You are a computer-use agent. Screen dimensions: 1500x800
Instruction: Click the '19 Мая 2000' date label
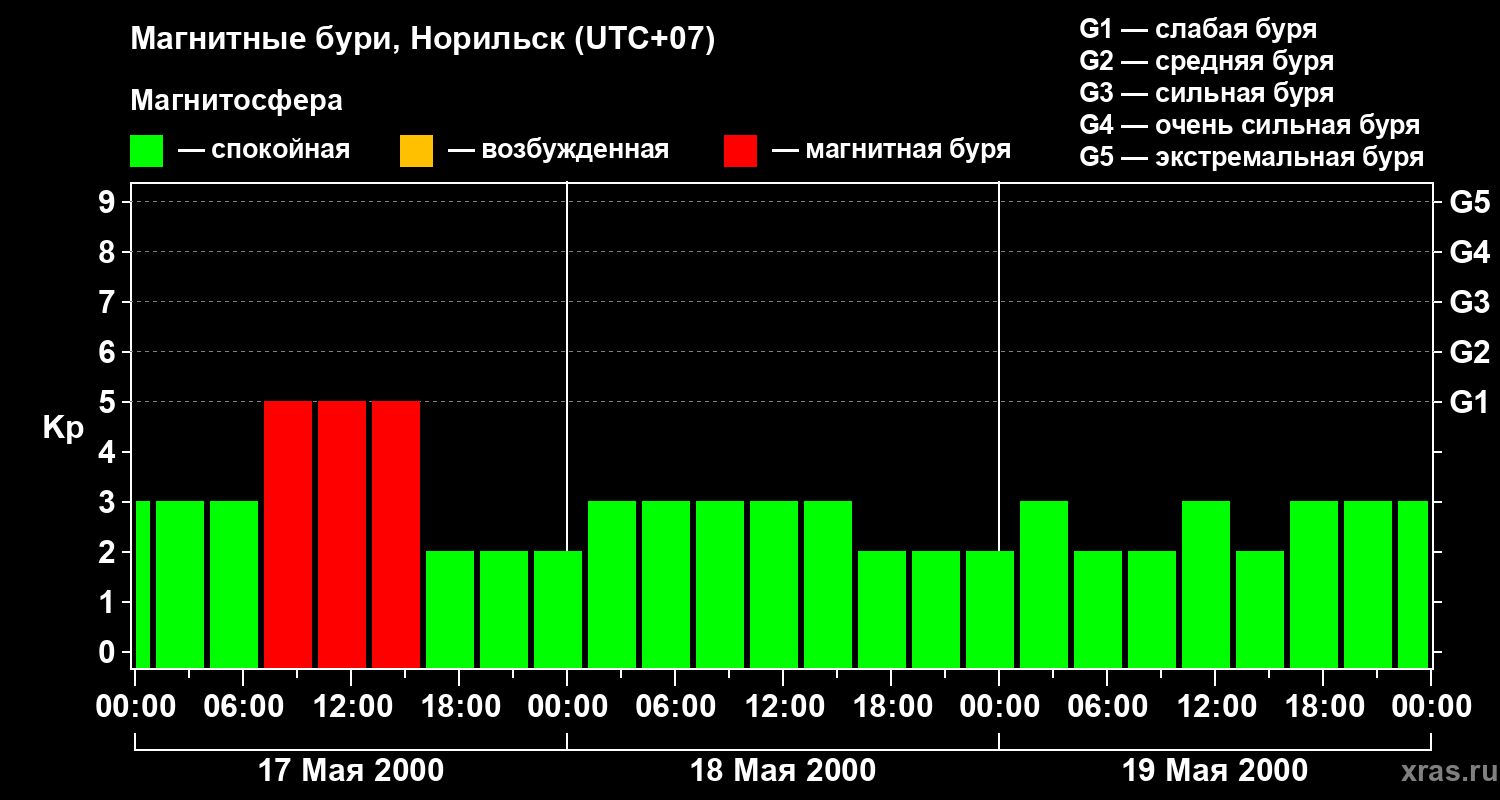[x=1215, y=771]
